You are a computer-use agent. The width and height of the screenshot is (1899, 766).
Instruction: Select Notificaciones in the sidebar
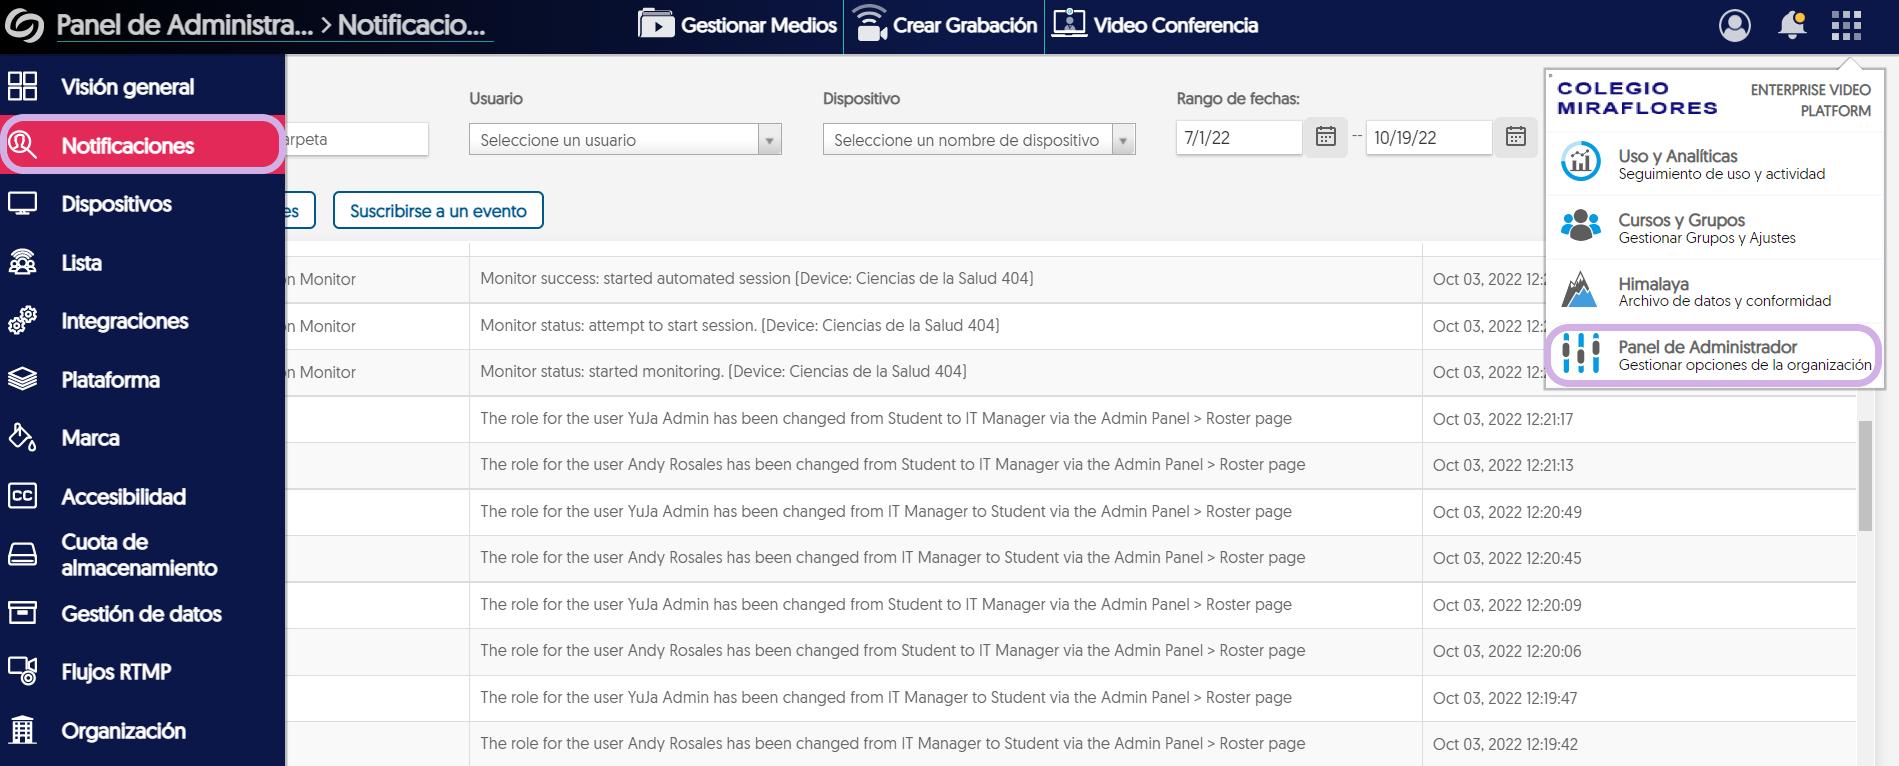(x=143, y=146)
